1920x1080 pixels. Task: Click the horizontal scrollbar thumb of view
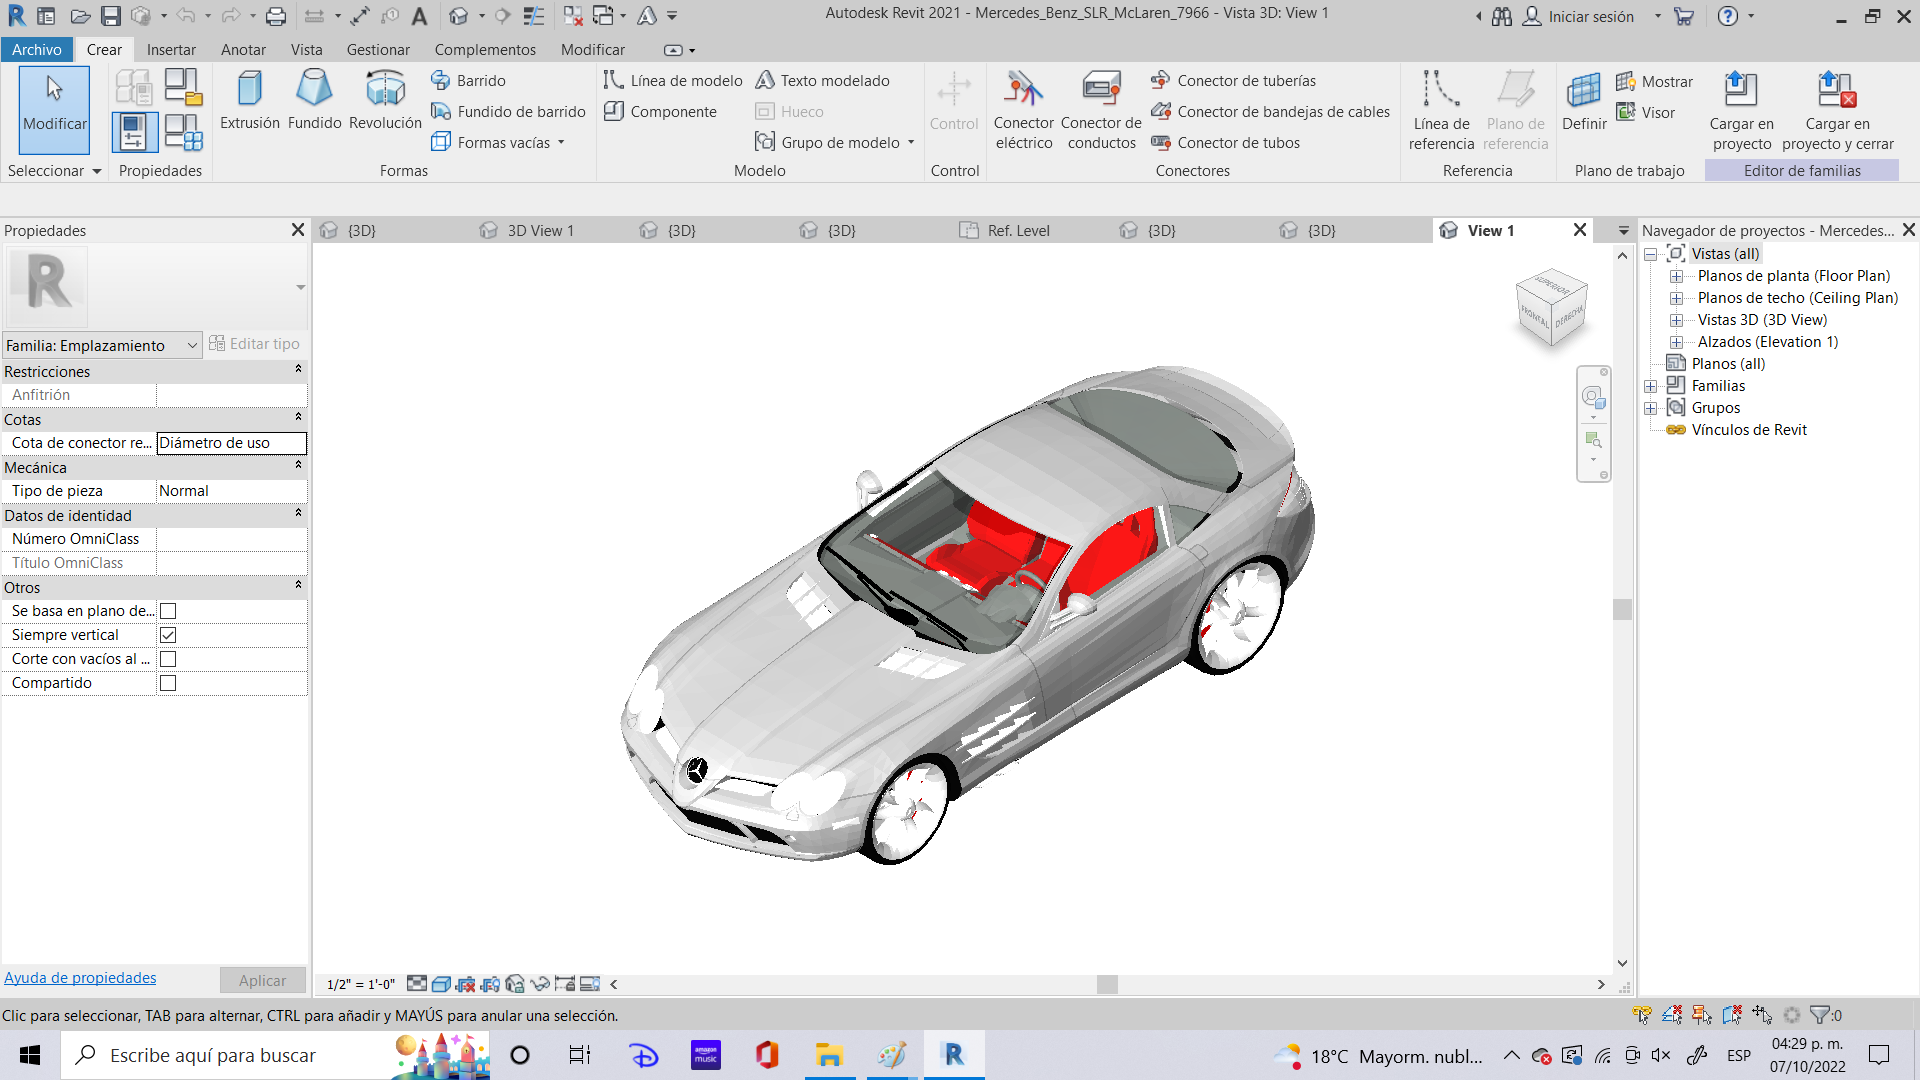pyautogui.click(x=1107, y=984)
